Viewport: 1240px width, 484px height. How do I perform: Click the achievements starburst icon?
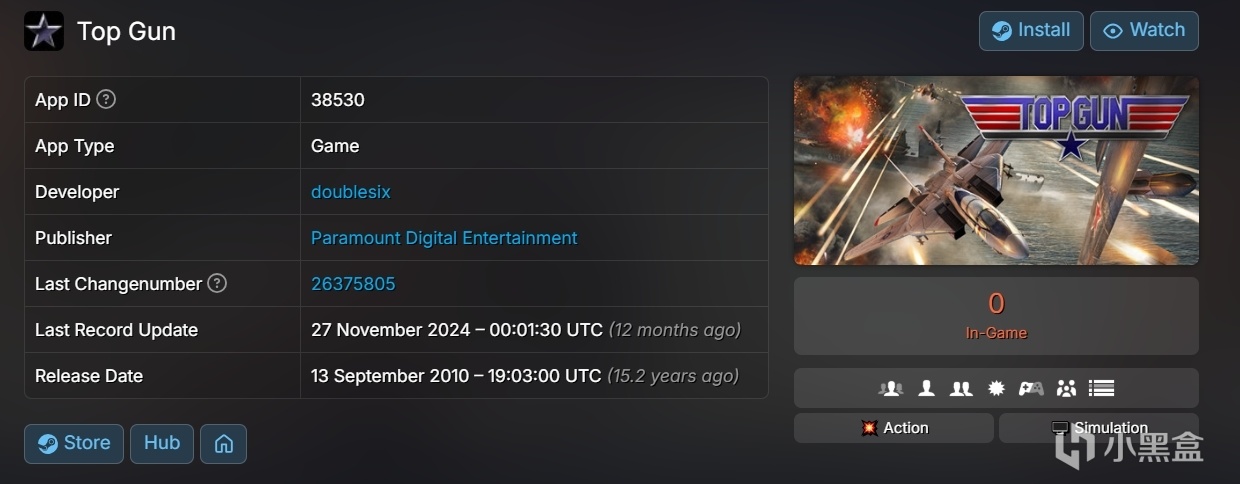(x=996, y=388)
